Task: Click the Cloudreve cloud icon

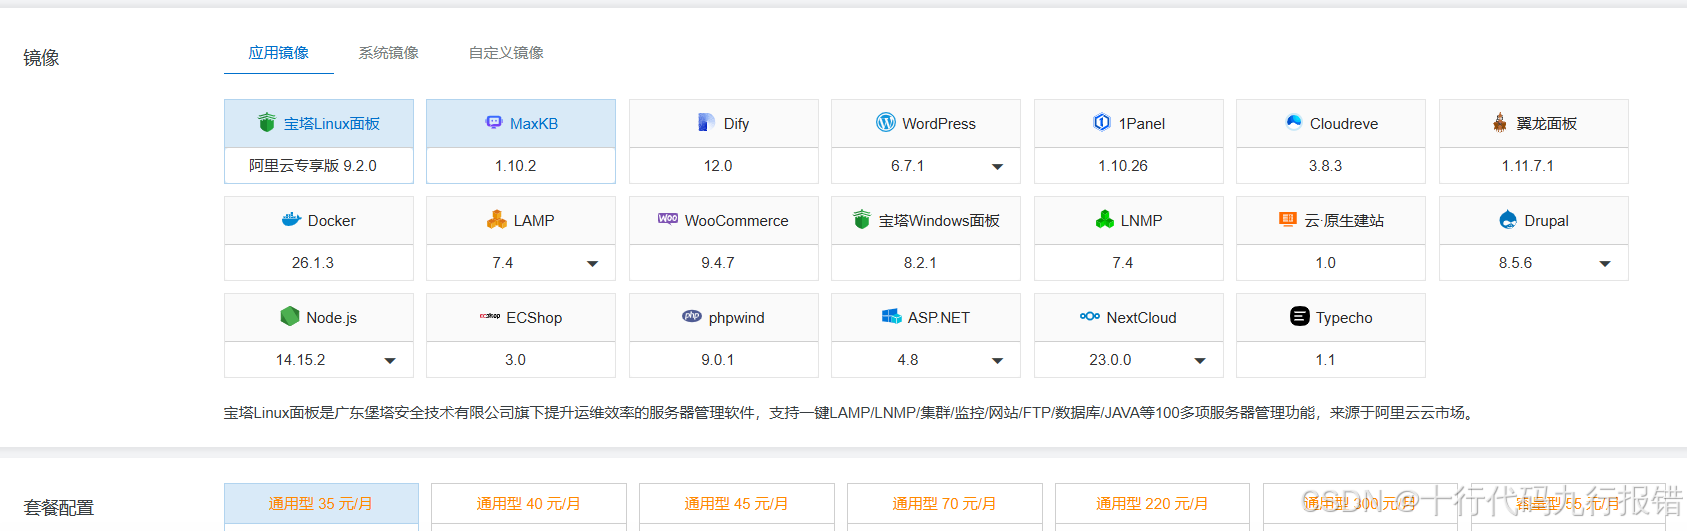Action: tap(1294, 122)
